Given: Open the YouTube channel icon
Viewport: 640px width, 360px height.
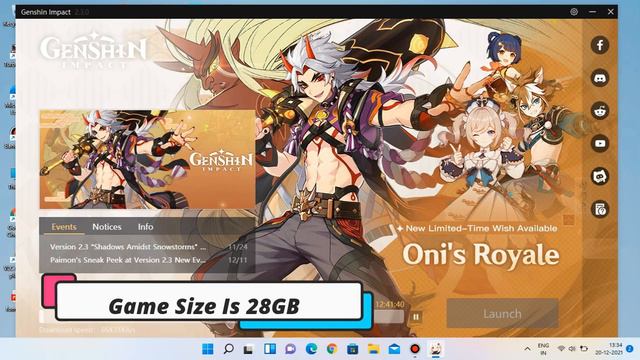Looking at the screenshot, I should pyautogui.click(x=600, y=143).
